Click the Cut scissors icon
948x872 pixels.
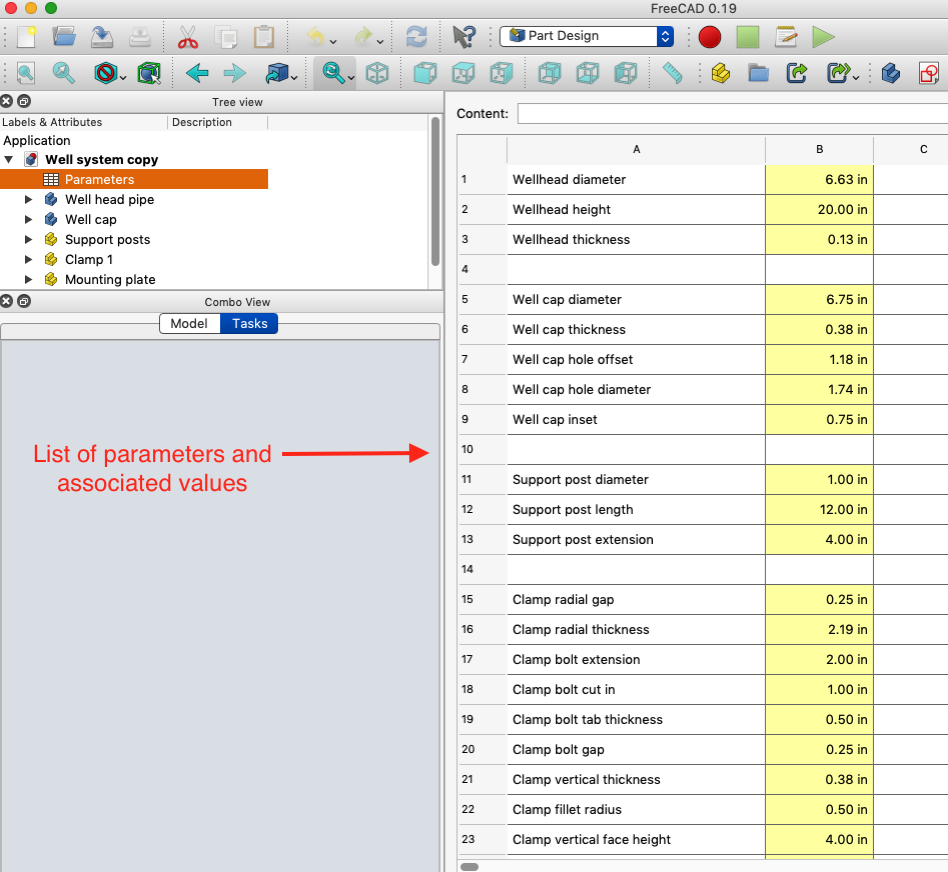coord(188,37)
